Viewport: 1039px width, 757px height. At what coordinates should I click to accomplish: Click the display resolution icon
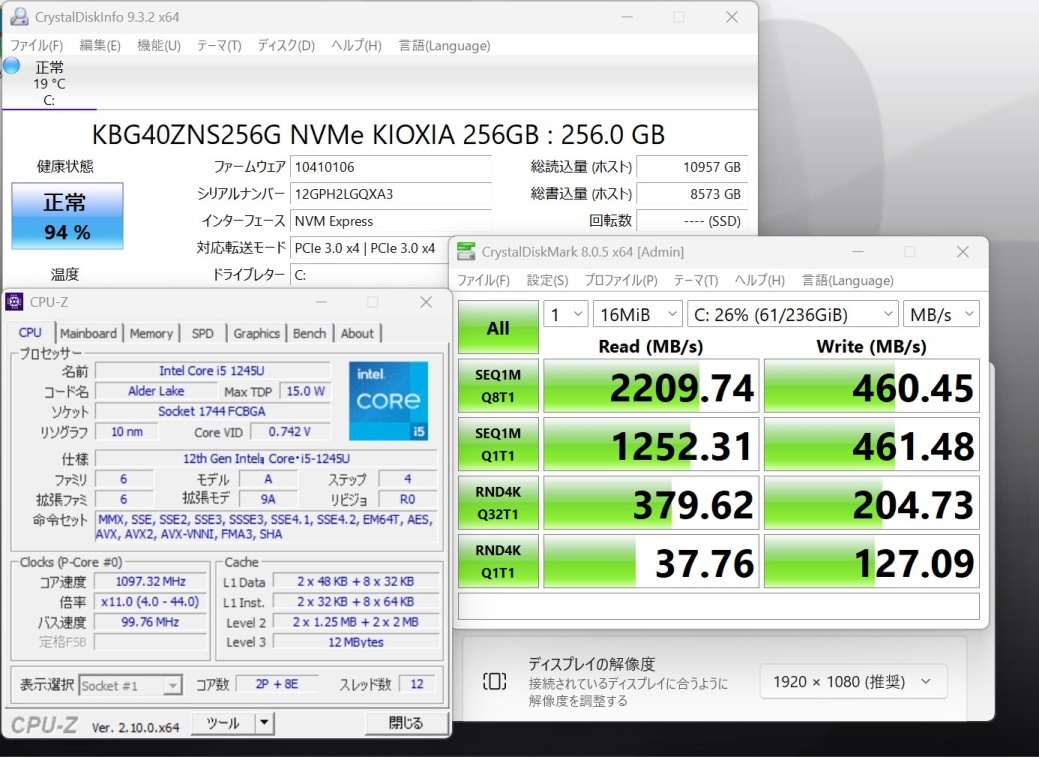pyautogui.click(x=494, y=681)
